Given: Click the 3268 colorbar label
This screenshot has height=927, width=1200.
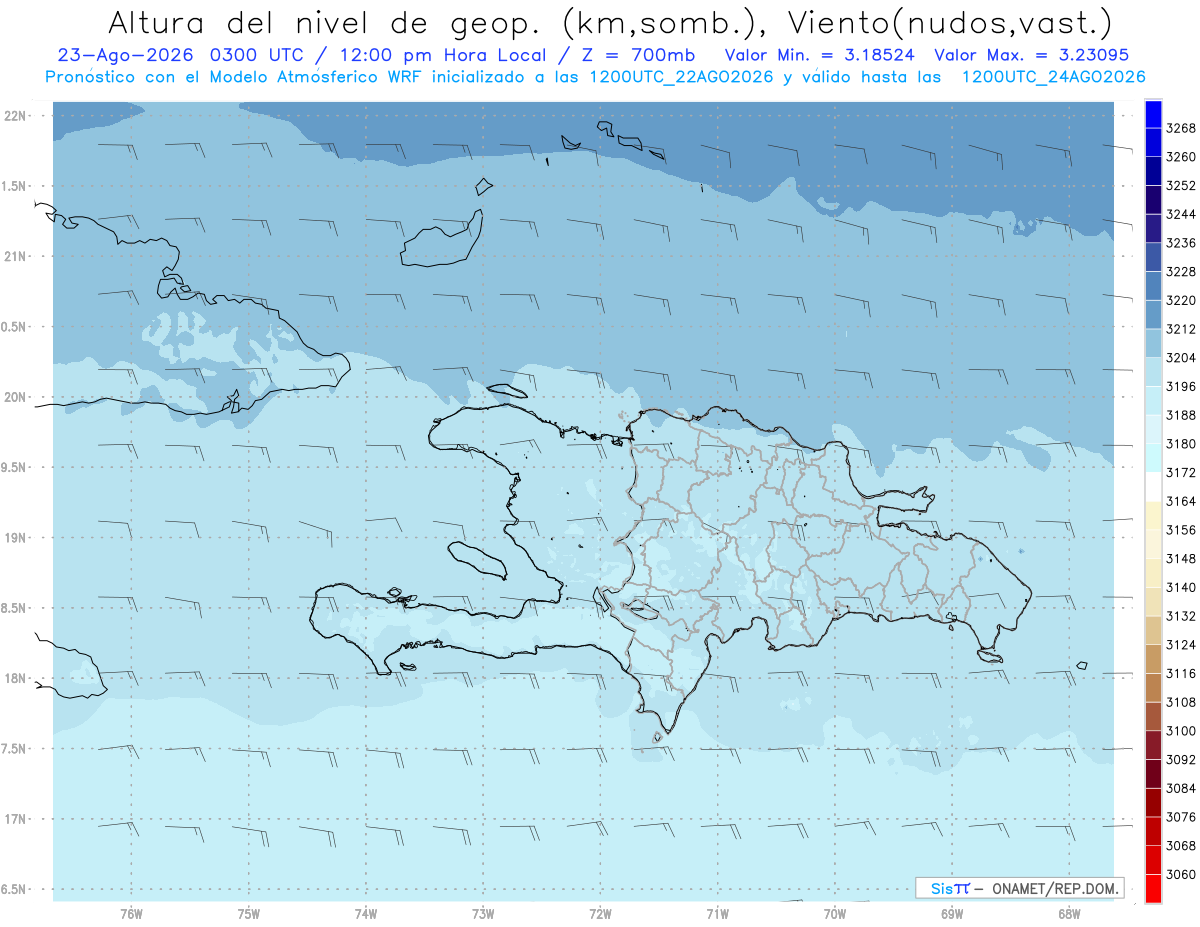Looking at the screenshot, I should (x=1181, y=129).
